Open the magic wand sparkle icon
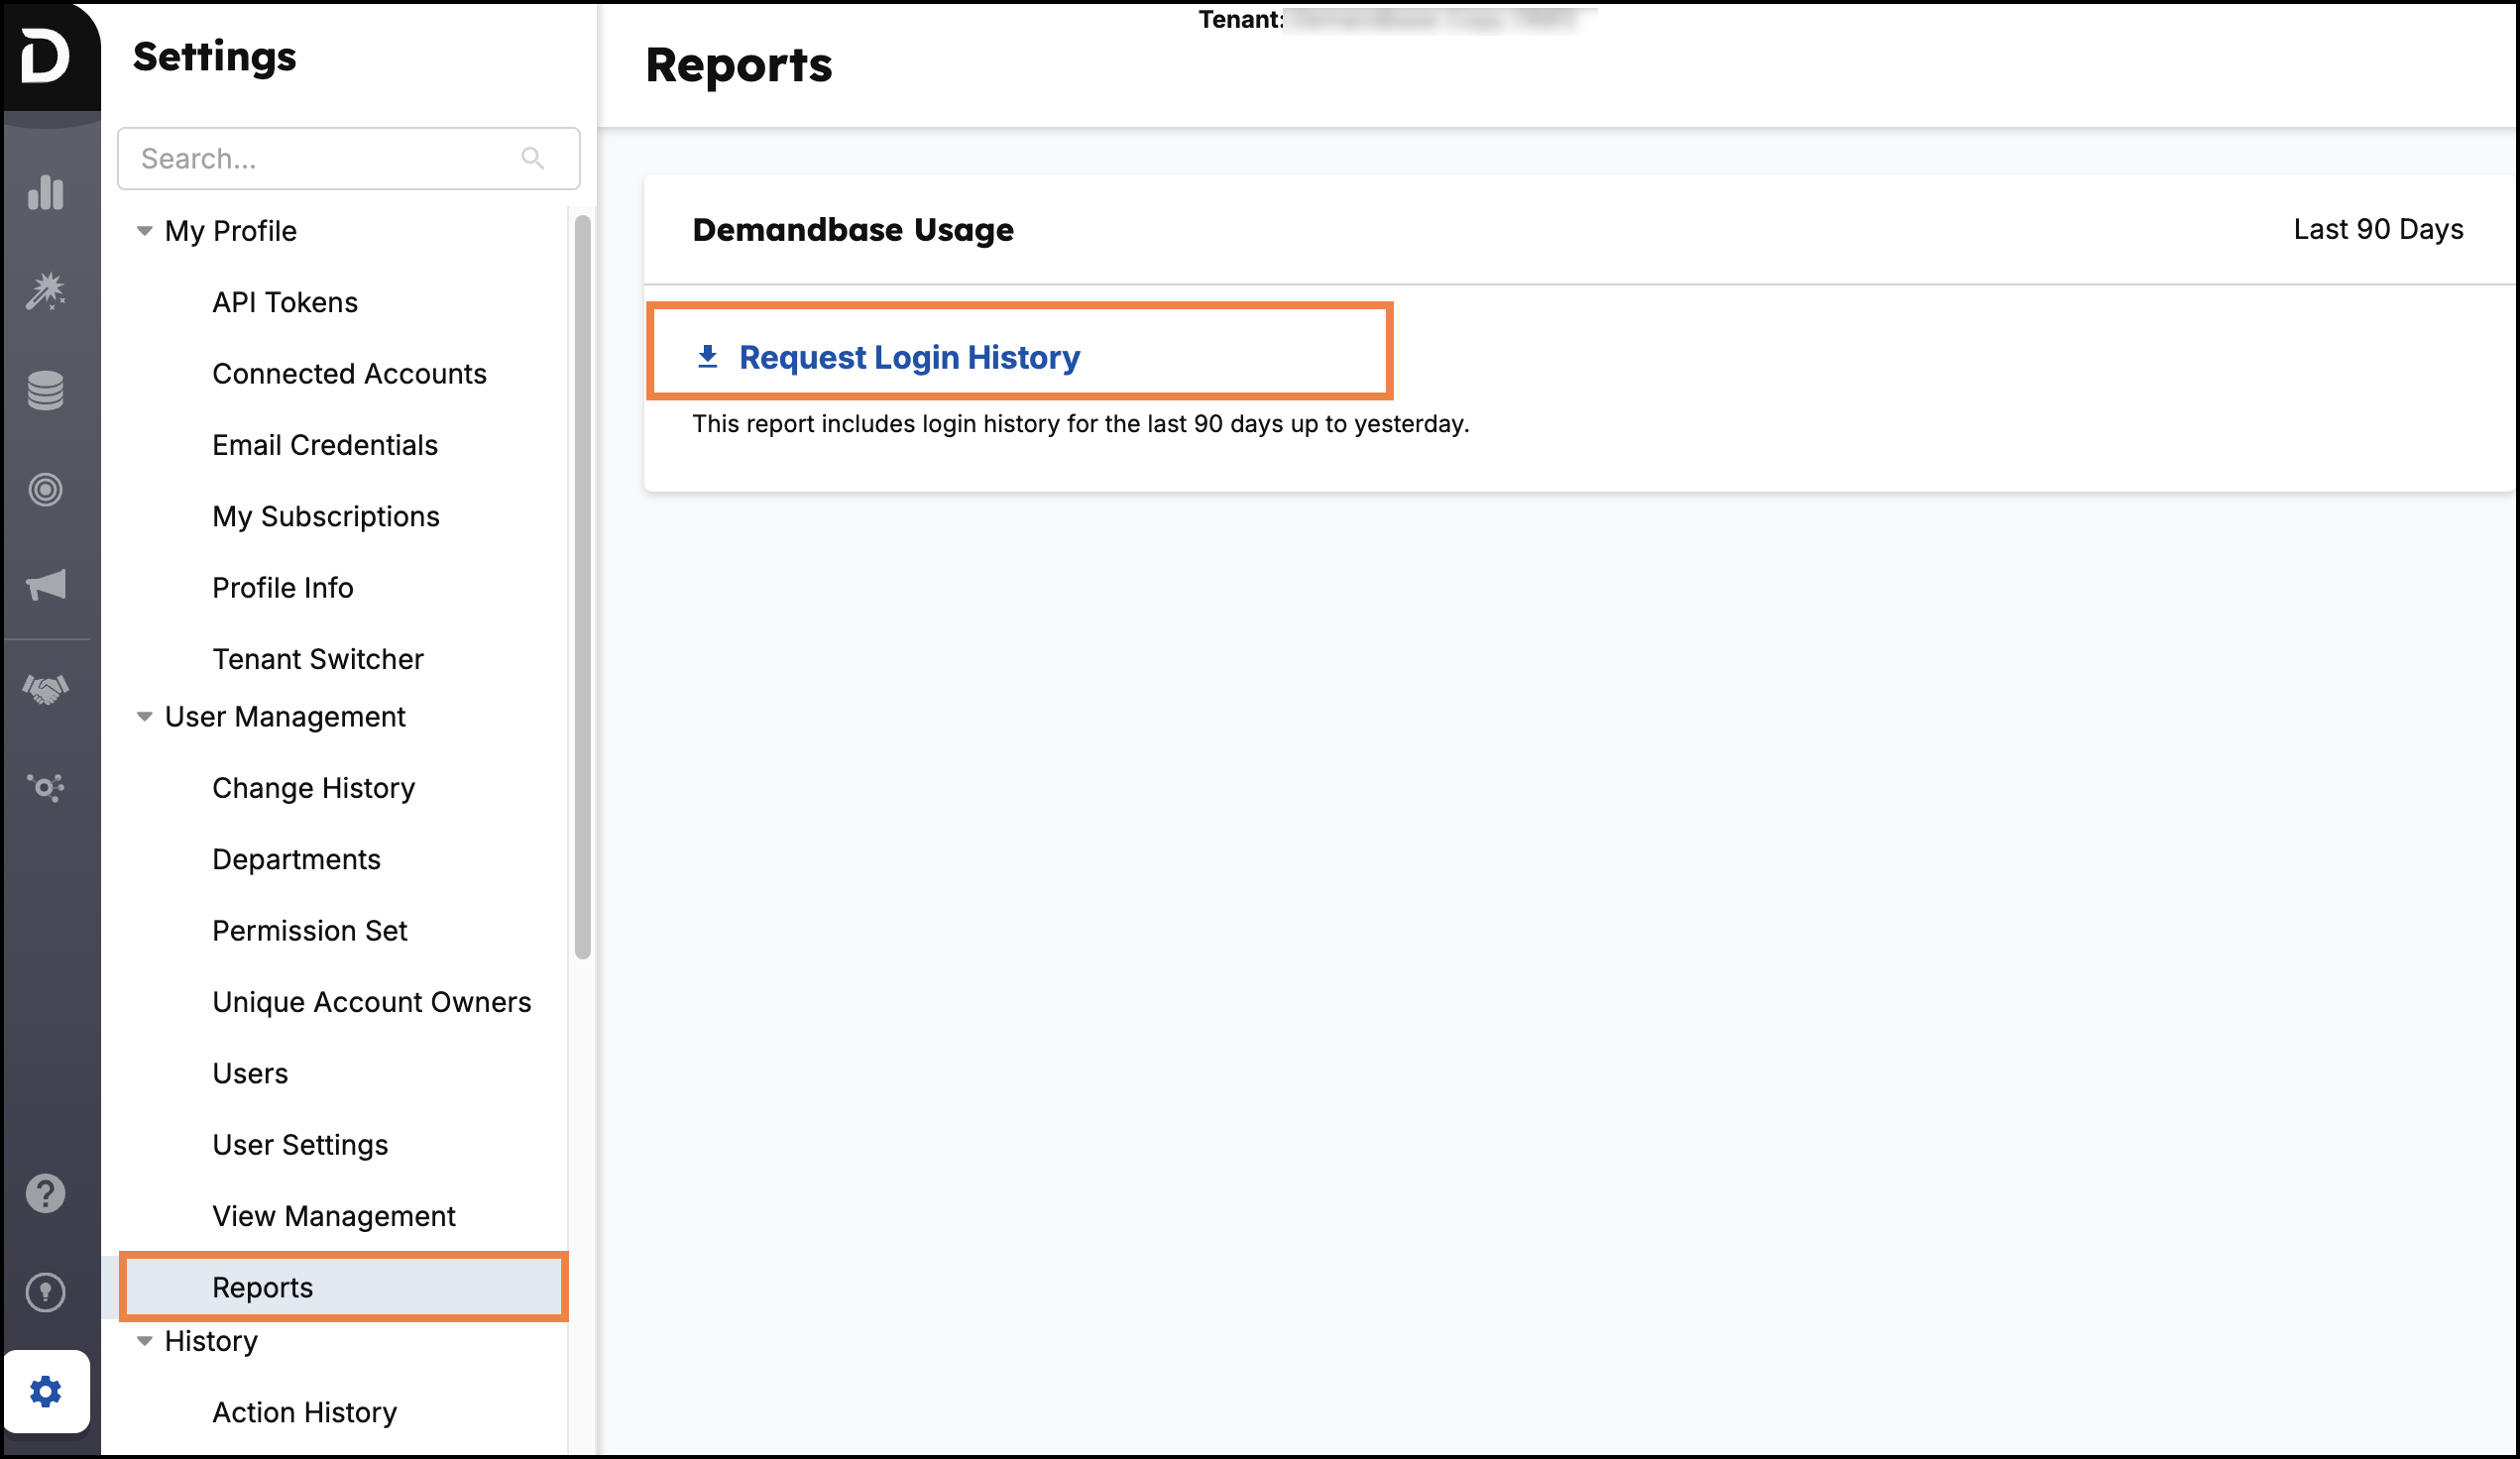Screen dimensions: 2520x1459 46,291
